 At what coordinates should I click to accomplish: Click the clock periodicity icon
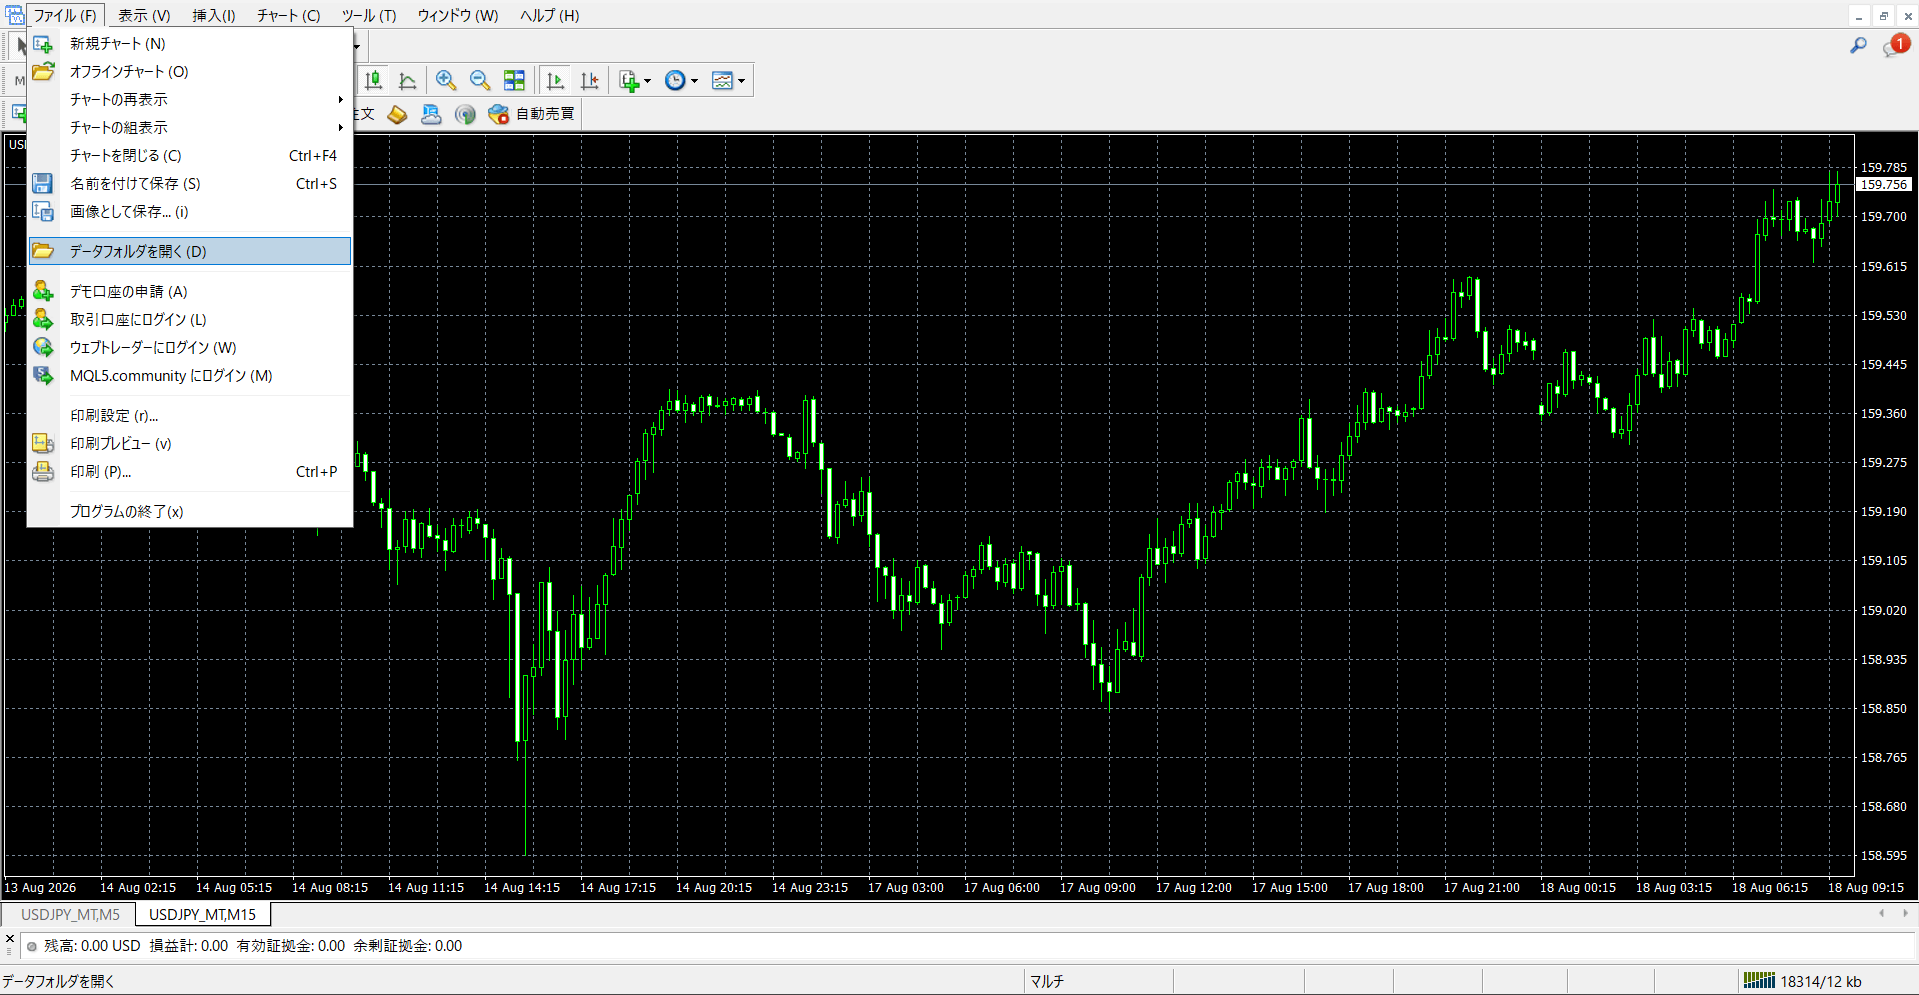click(x=676, y=81)
